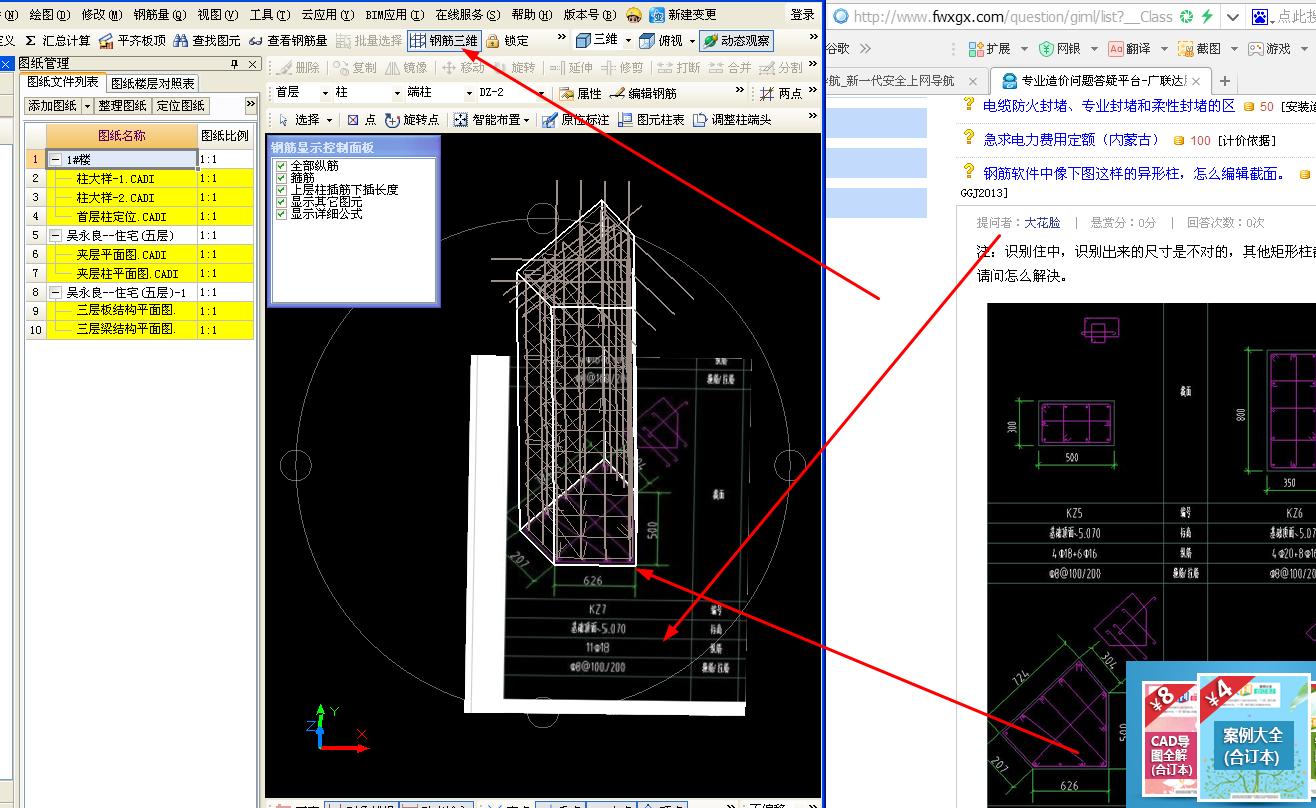Viewport: 1316px width, 808px height.
Task: Open 图元柱表 element column table
Action: click(x=651, y=119)
